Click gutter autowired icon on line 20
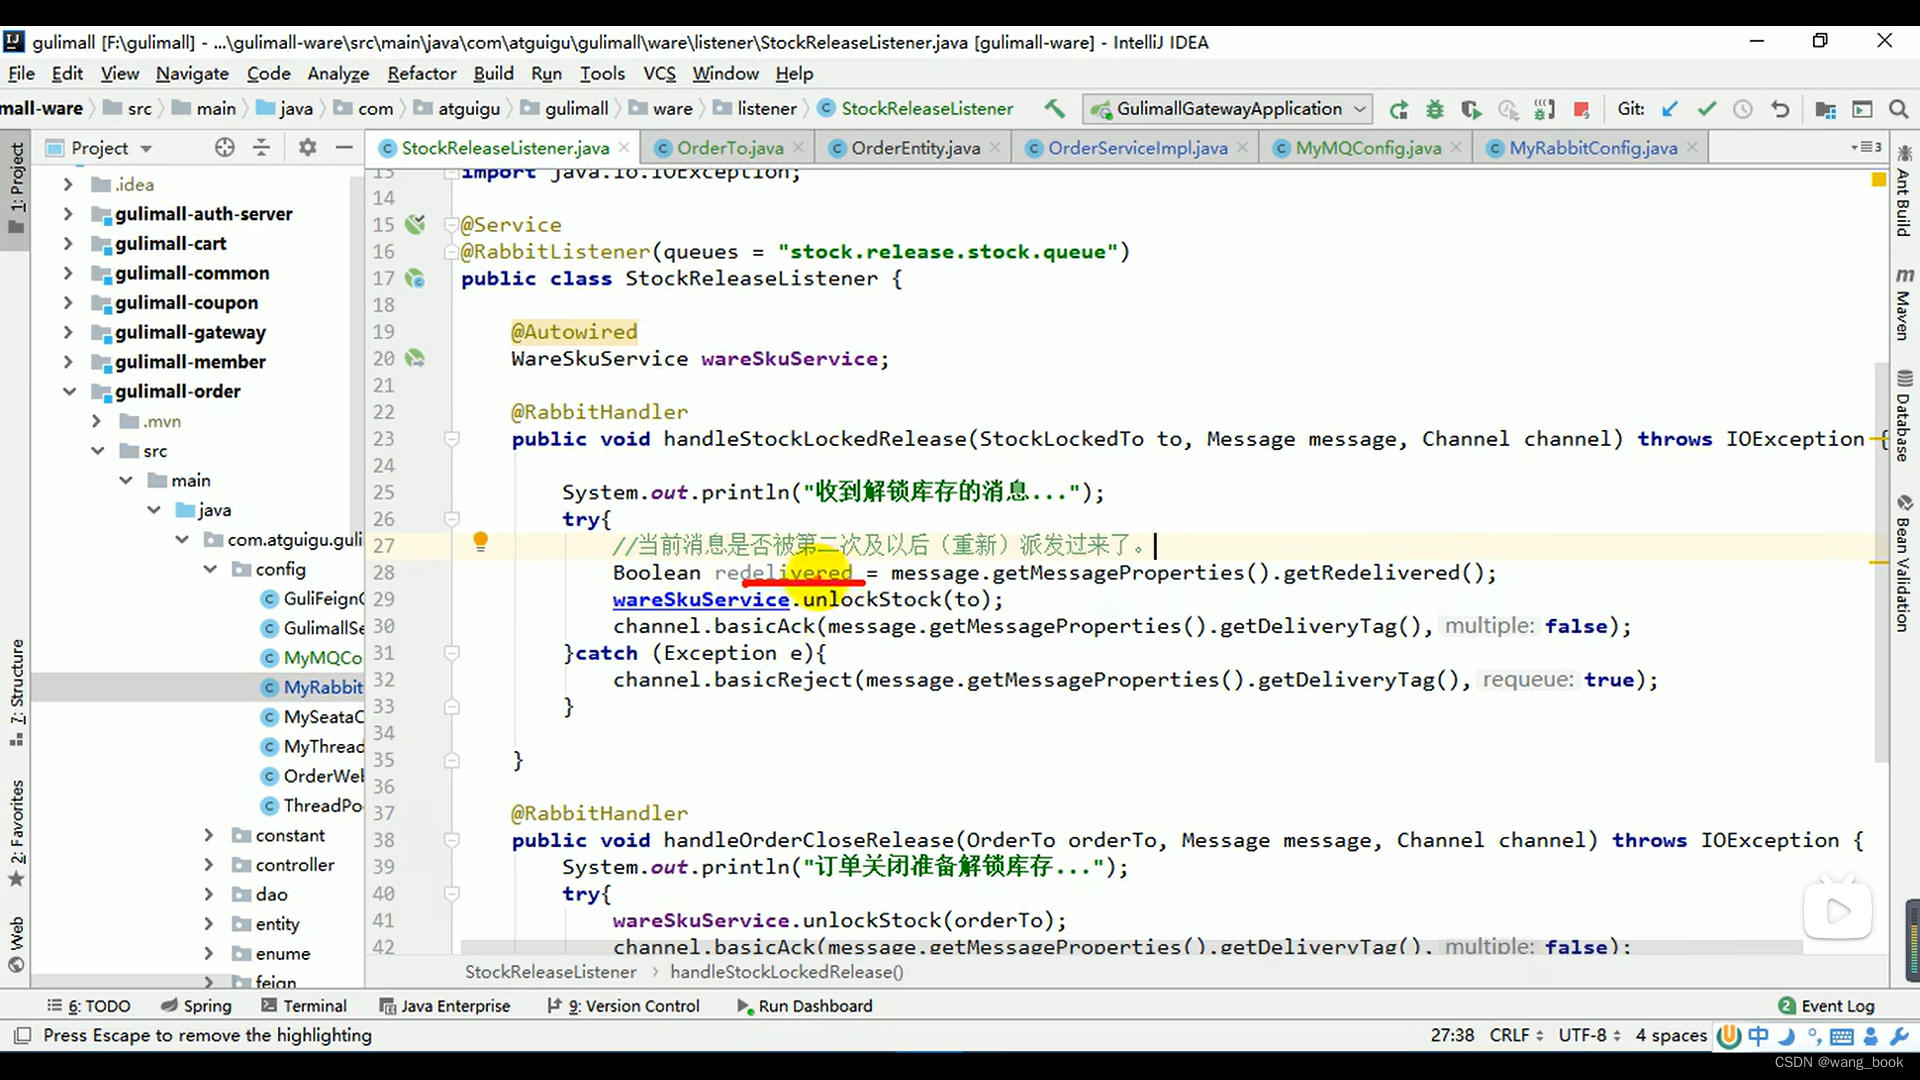 coord(415,358)
